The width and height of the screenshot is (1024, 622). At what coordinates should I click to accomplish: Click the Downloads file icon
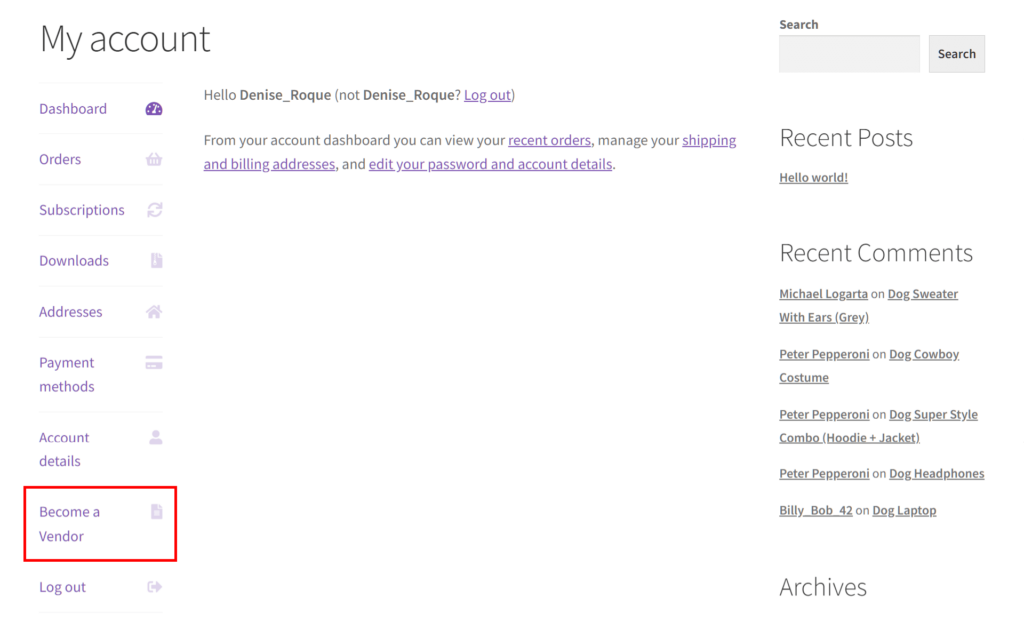(x=156, y=261)
